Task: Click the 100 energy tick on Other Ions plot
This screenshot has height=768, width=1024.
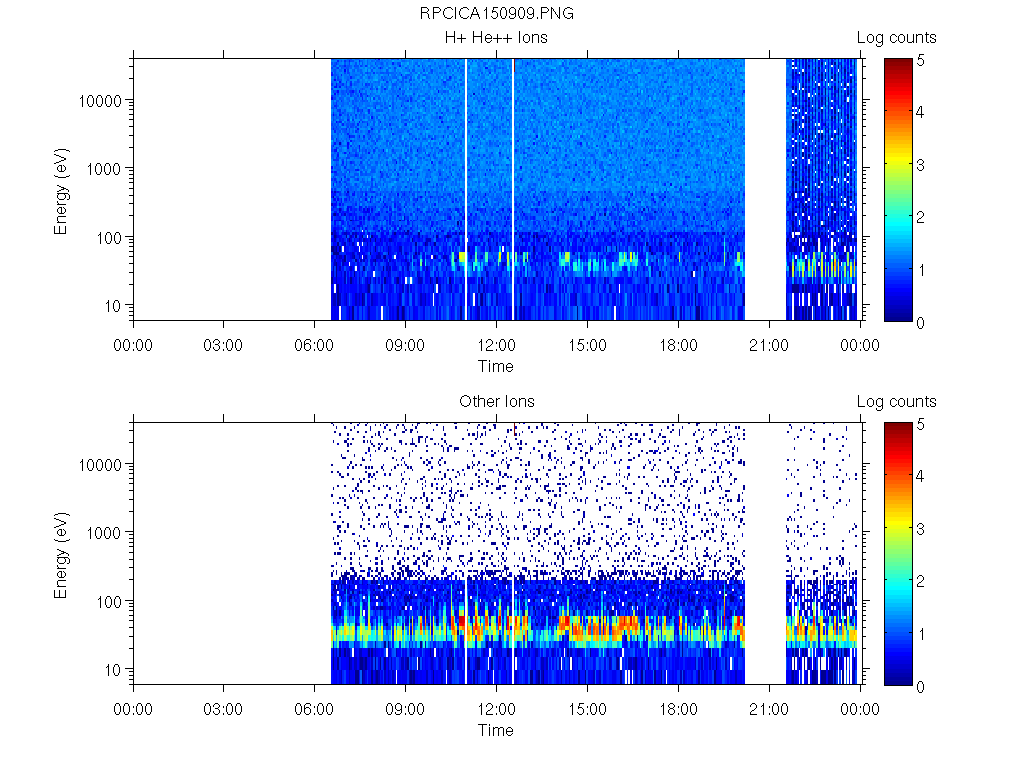Action: coord(109,601)
